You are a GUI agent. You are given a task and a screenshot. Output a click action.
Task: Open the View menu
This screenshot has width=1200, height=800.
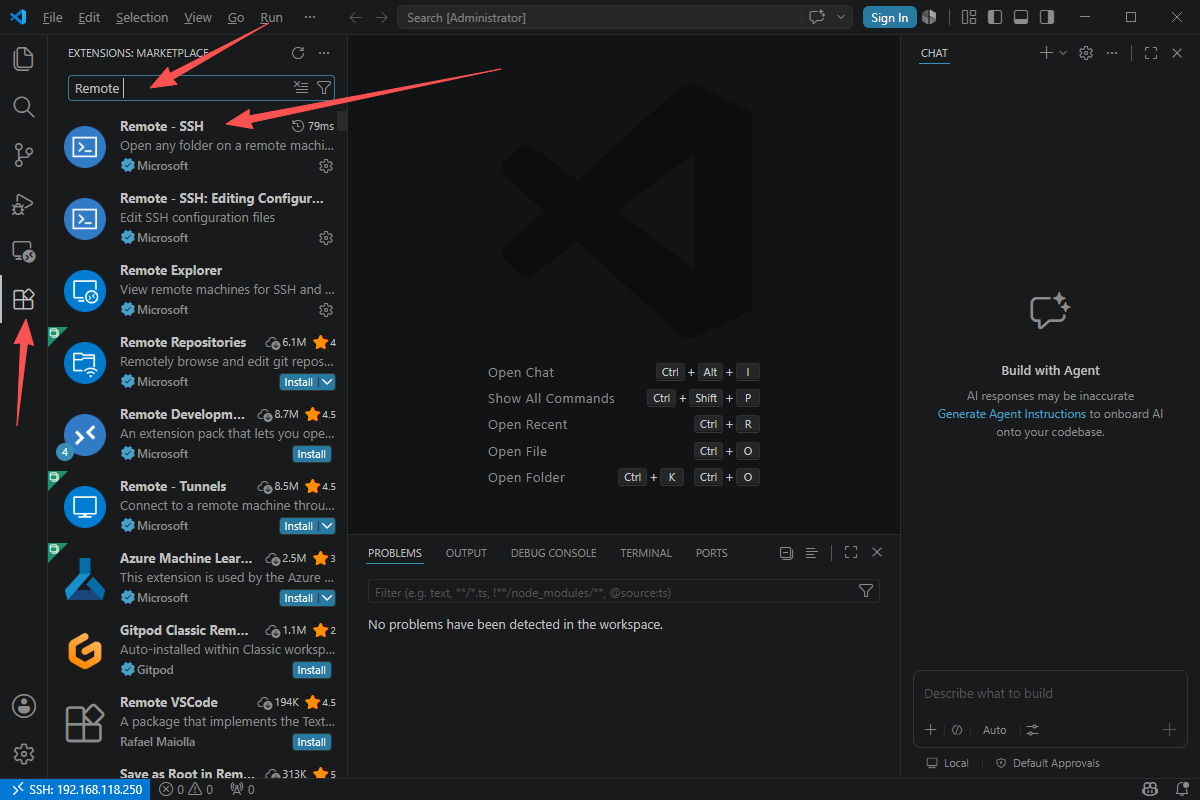tap(198, 17)
